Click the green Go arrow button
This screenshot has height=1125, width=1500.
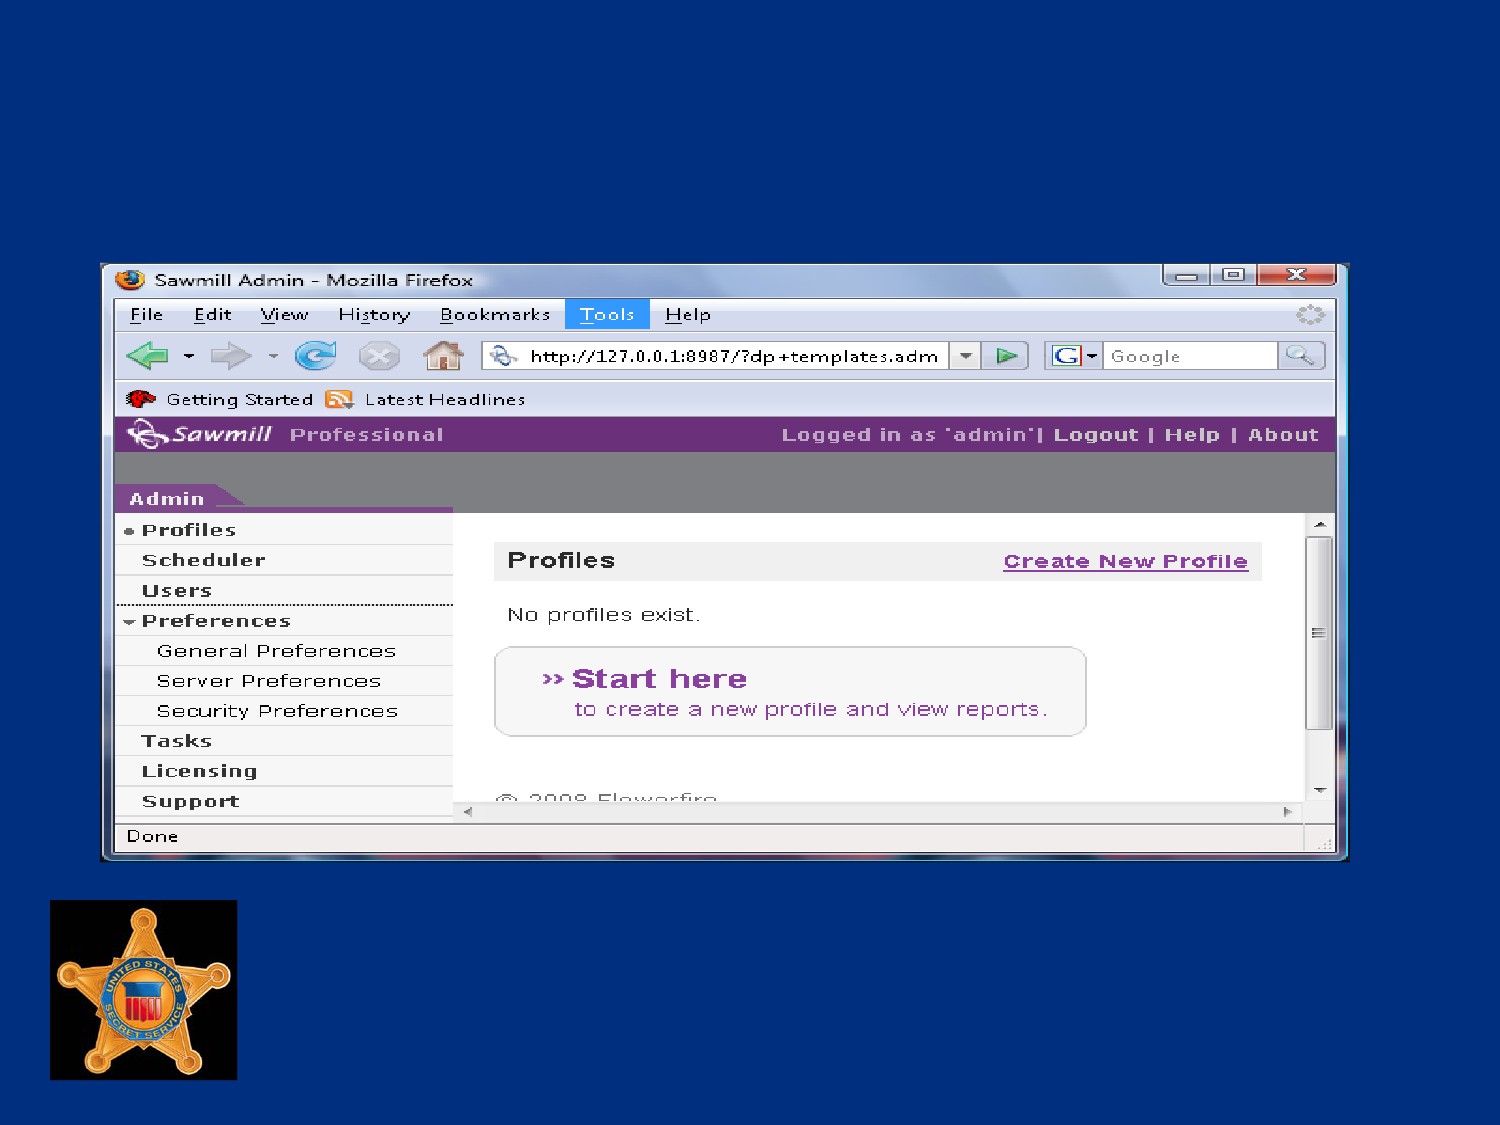coord(1006,356)
